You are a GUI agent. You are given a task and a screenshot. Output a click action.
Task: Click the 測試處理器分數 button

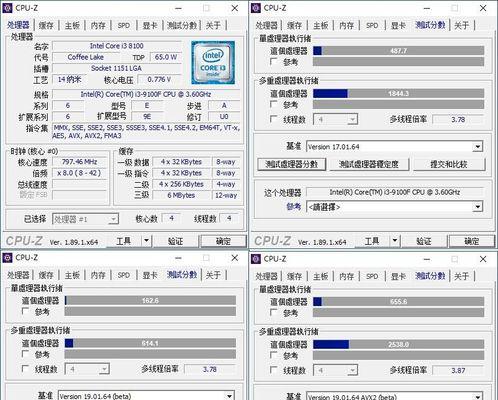point(292,164)
